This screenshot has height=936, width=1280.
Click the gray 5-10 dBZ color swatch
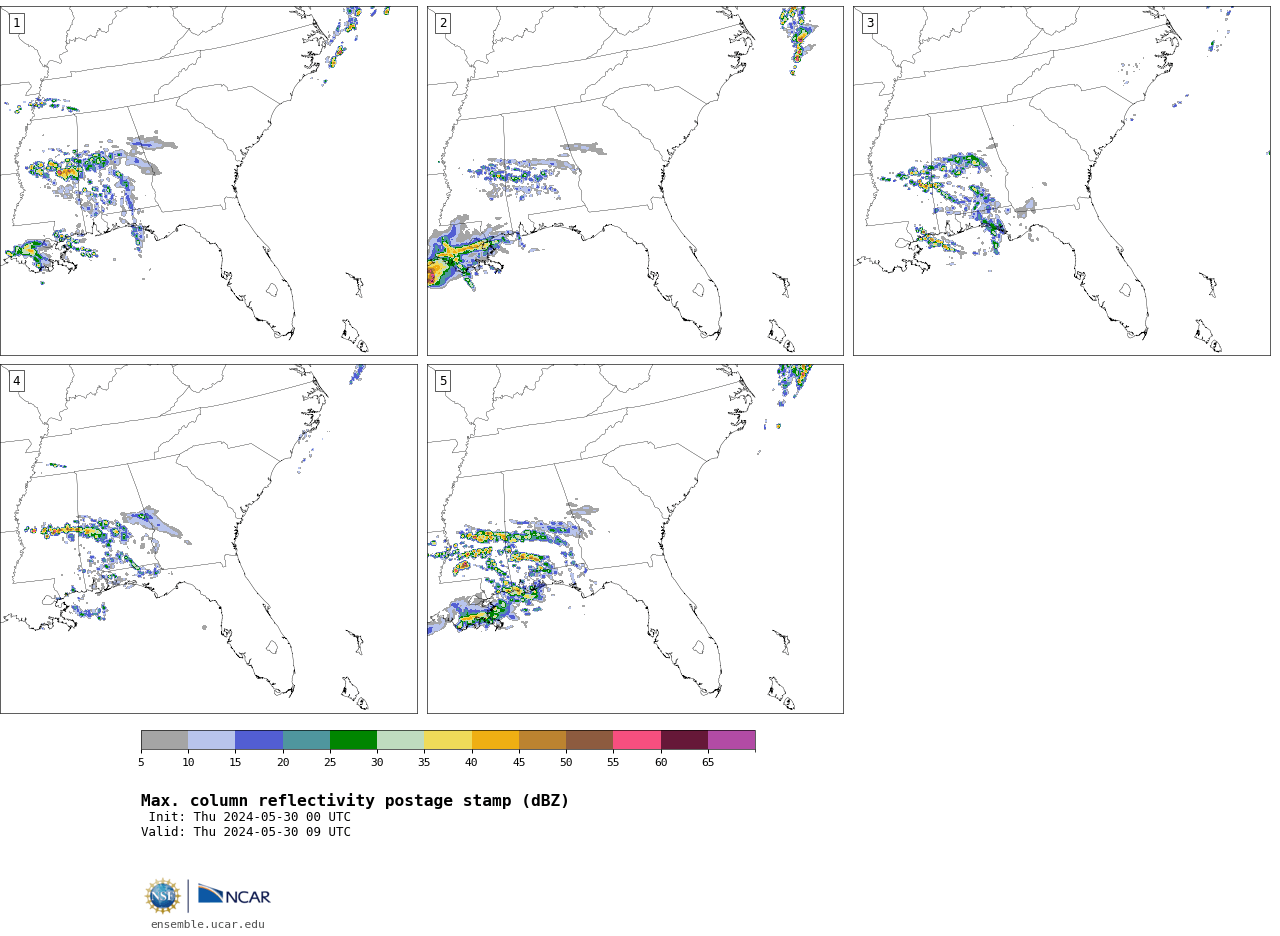tap(164, 740)
